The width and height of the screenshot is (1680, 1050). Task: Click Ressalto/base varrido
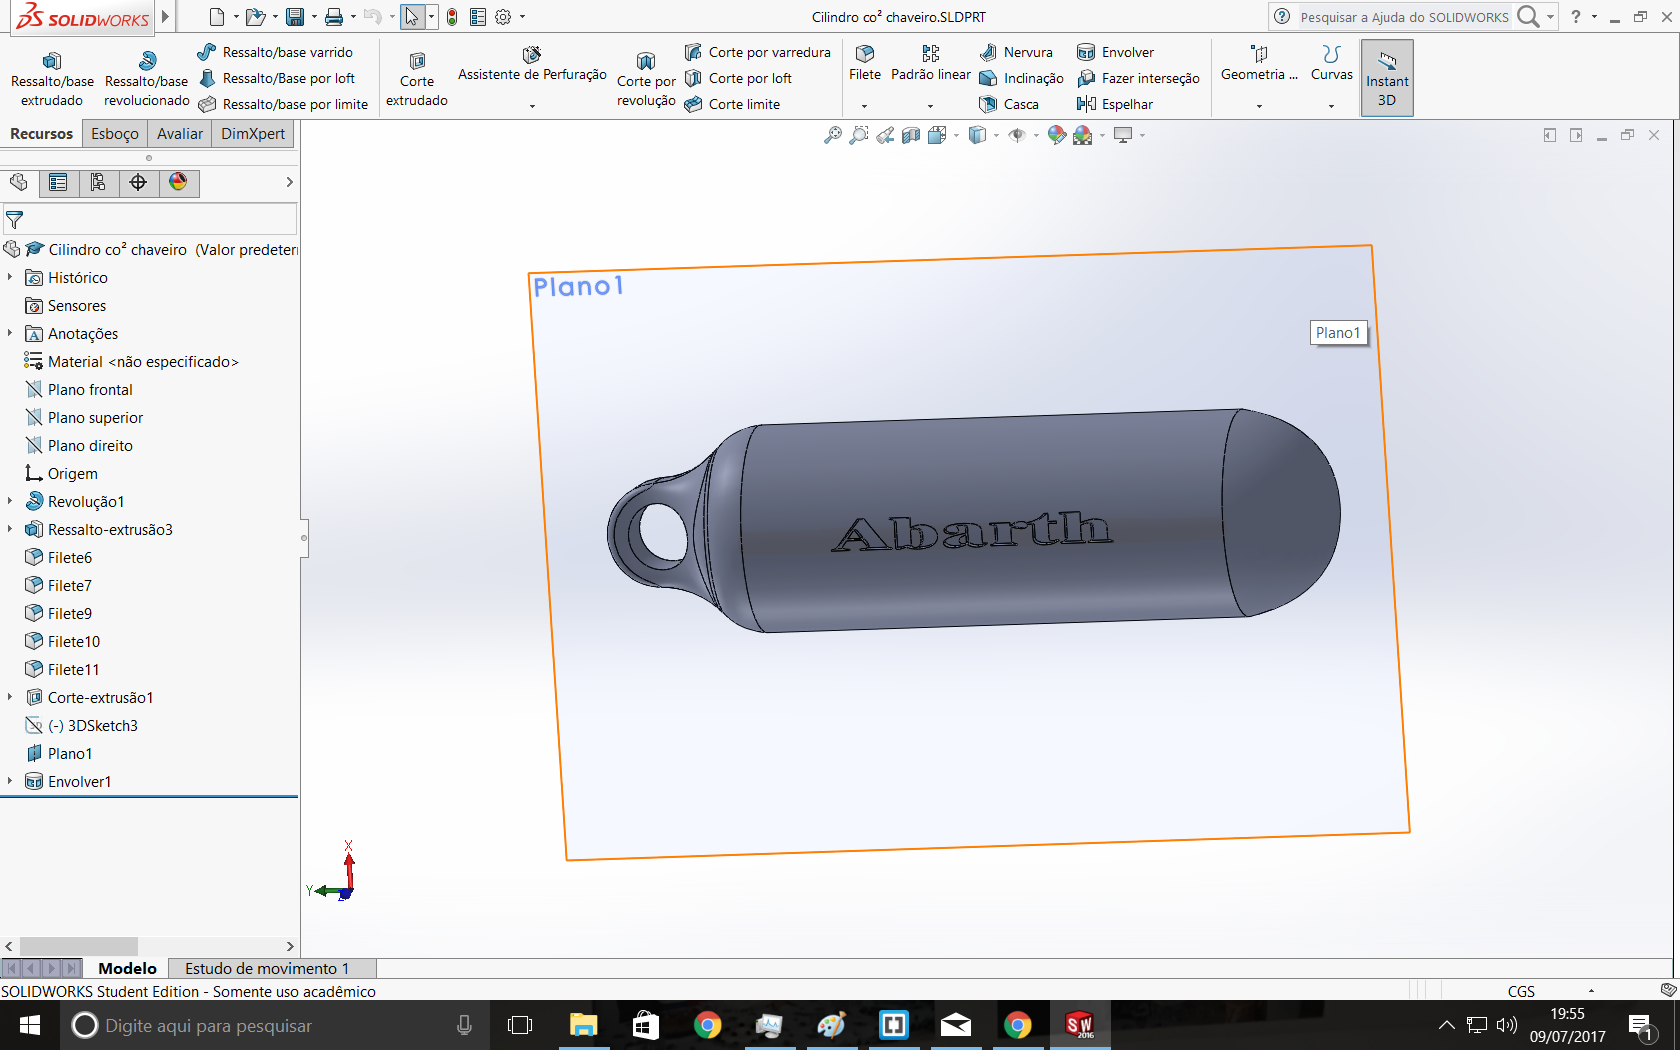275,52
